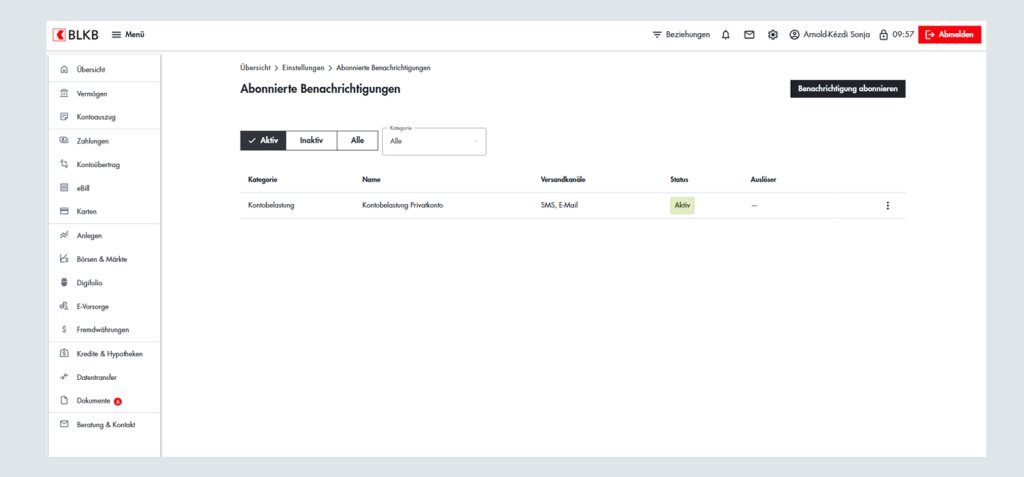Image resolution: width=1024 pixels, height=477 pixels.
Task: Follow the Einstellungen breadcrumb link
Action: pyautogui.click(x=303, y=68)
